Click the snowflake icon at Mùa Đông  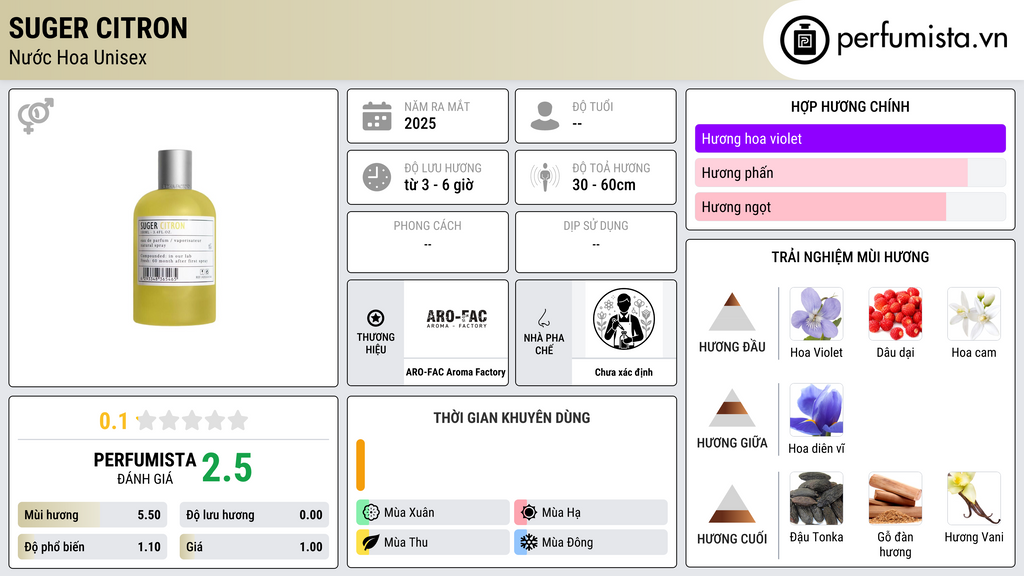pos(529,542)
